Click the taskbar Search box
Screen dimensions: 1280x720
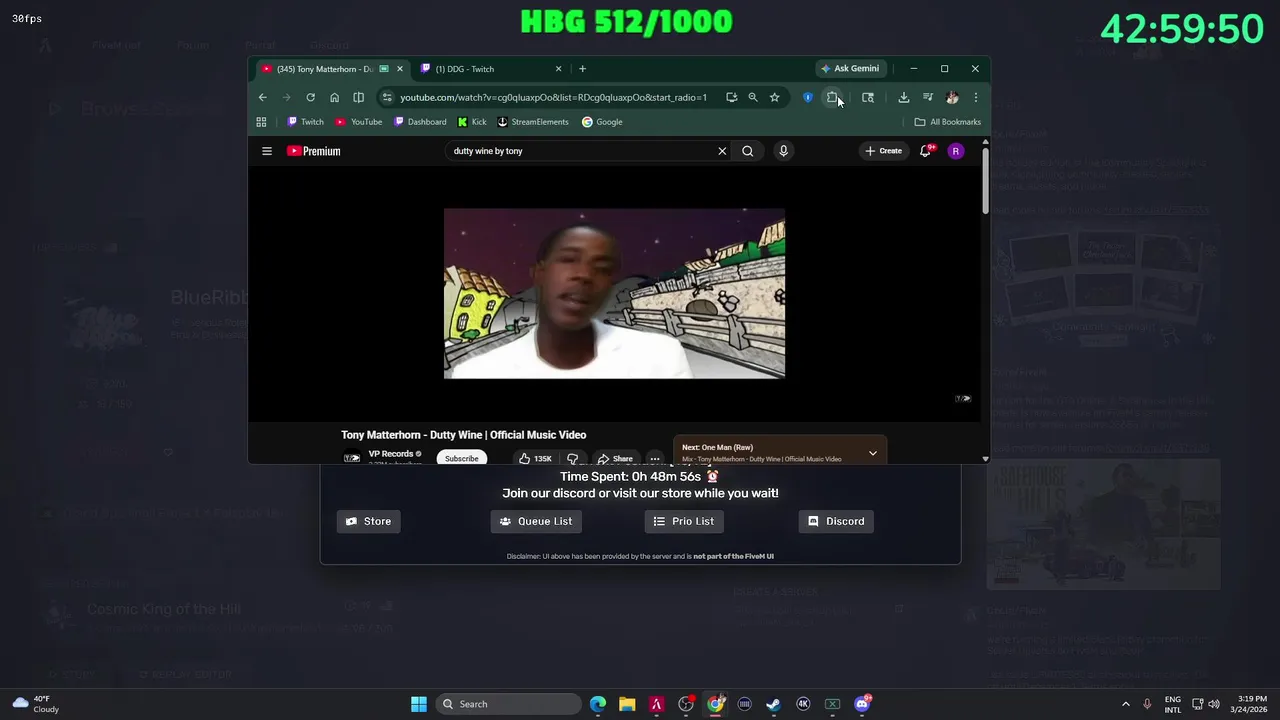pyautogui.click(x=510, y=704)
